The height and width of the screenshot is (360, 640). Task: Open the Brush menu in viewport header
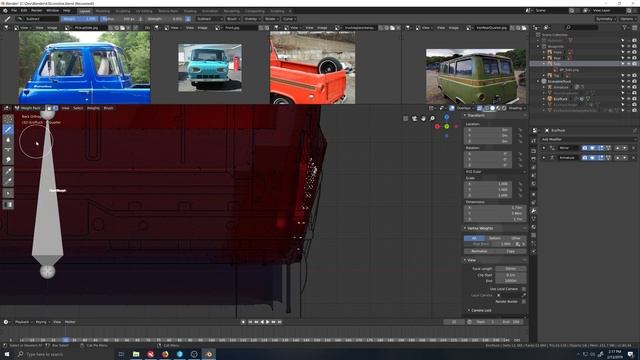click(x=108, y=108)
